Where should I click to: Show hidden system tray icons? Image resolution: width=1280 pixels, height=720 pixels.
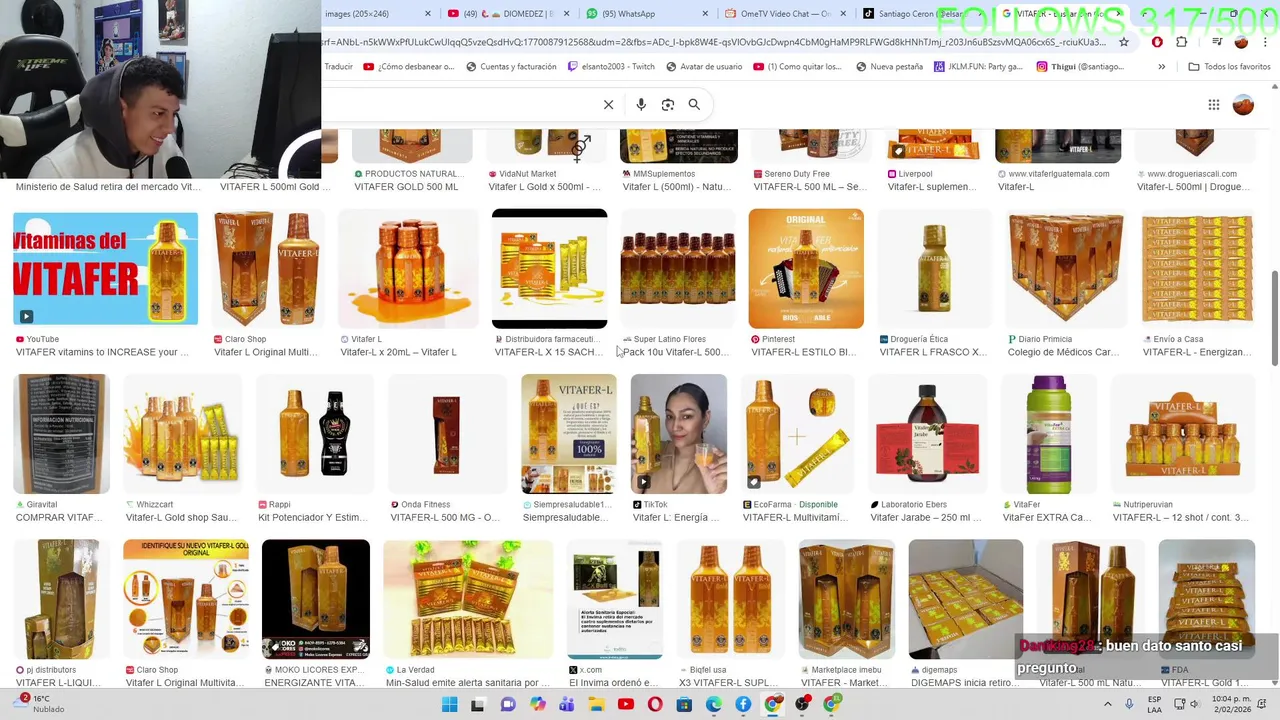pyautogui.click(x=1107, y=704)
